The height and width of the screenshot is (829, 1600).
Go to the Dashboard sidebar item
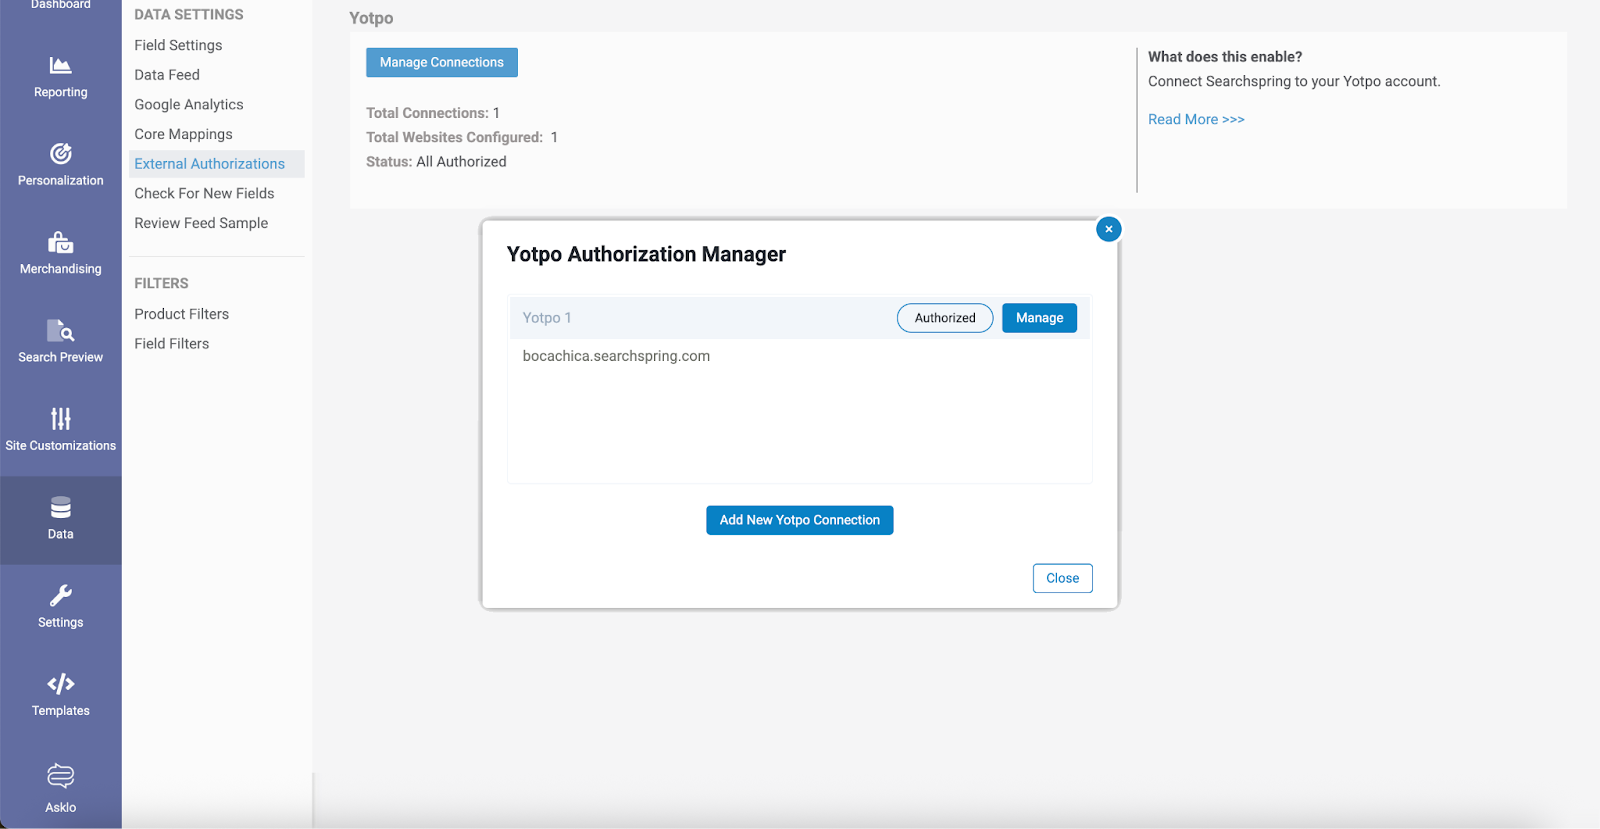click(60, 5)
